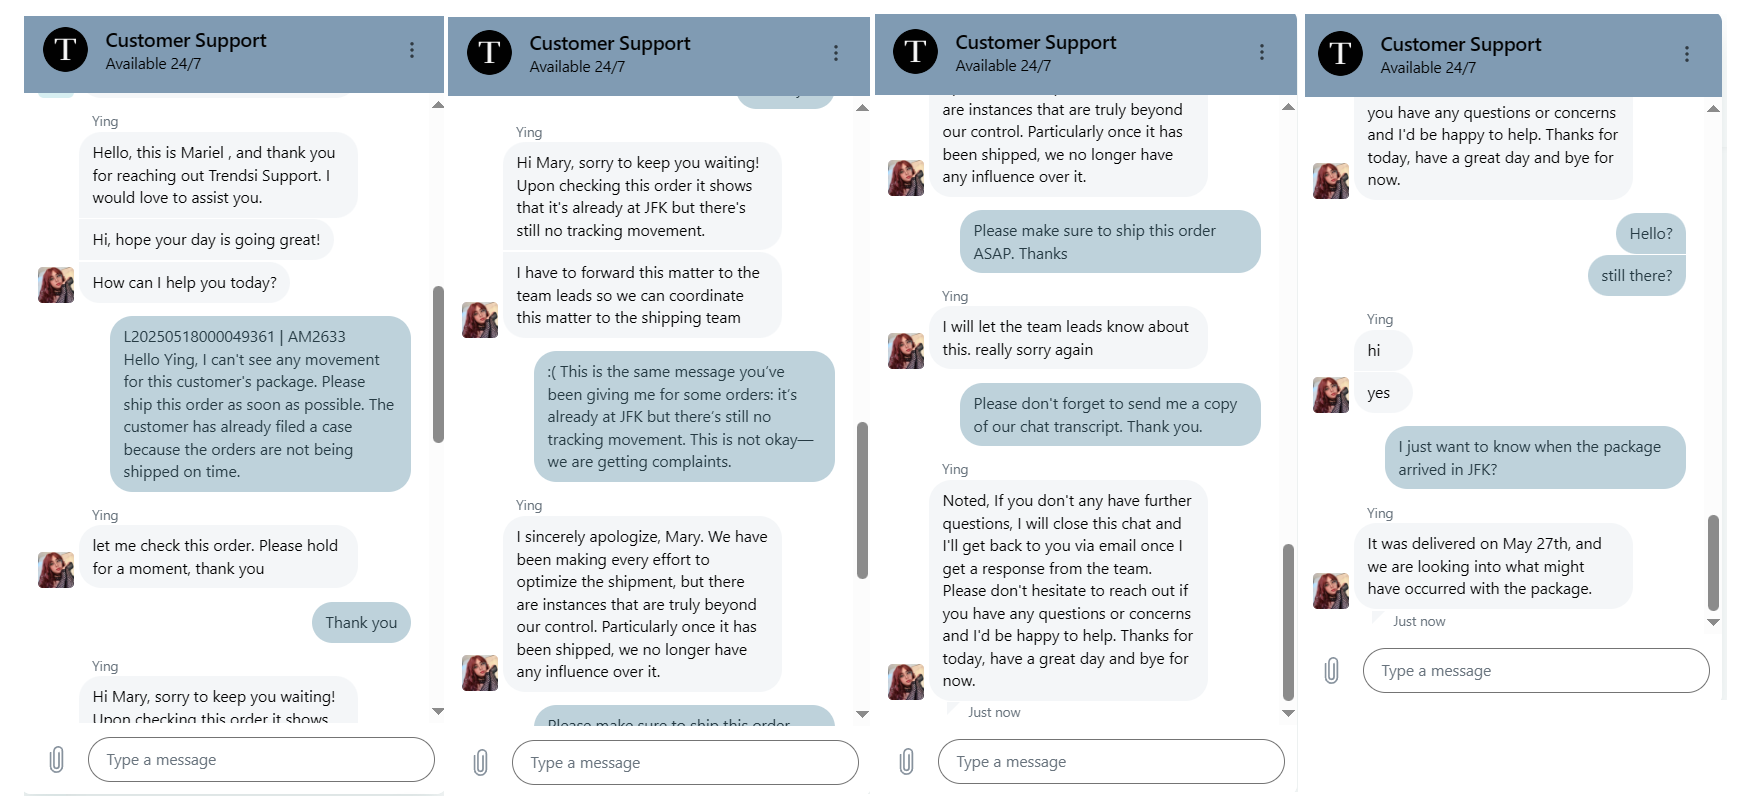Focus the message input field in the leftmost chat
Screen dimensions: 1756x811
coord(261,760)
